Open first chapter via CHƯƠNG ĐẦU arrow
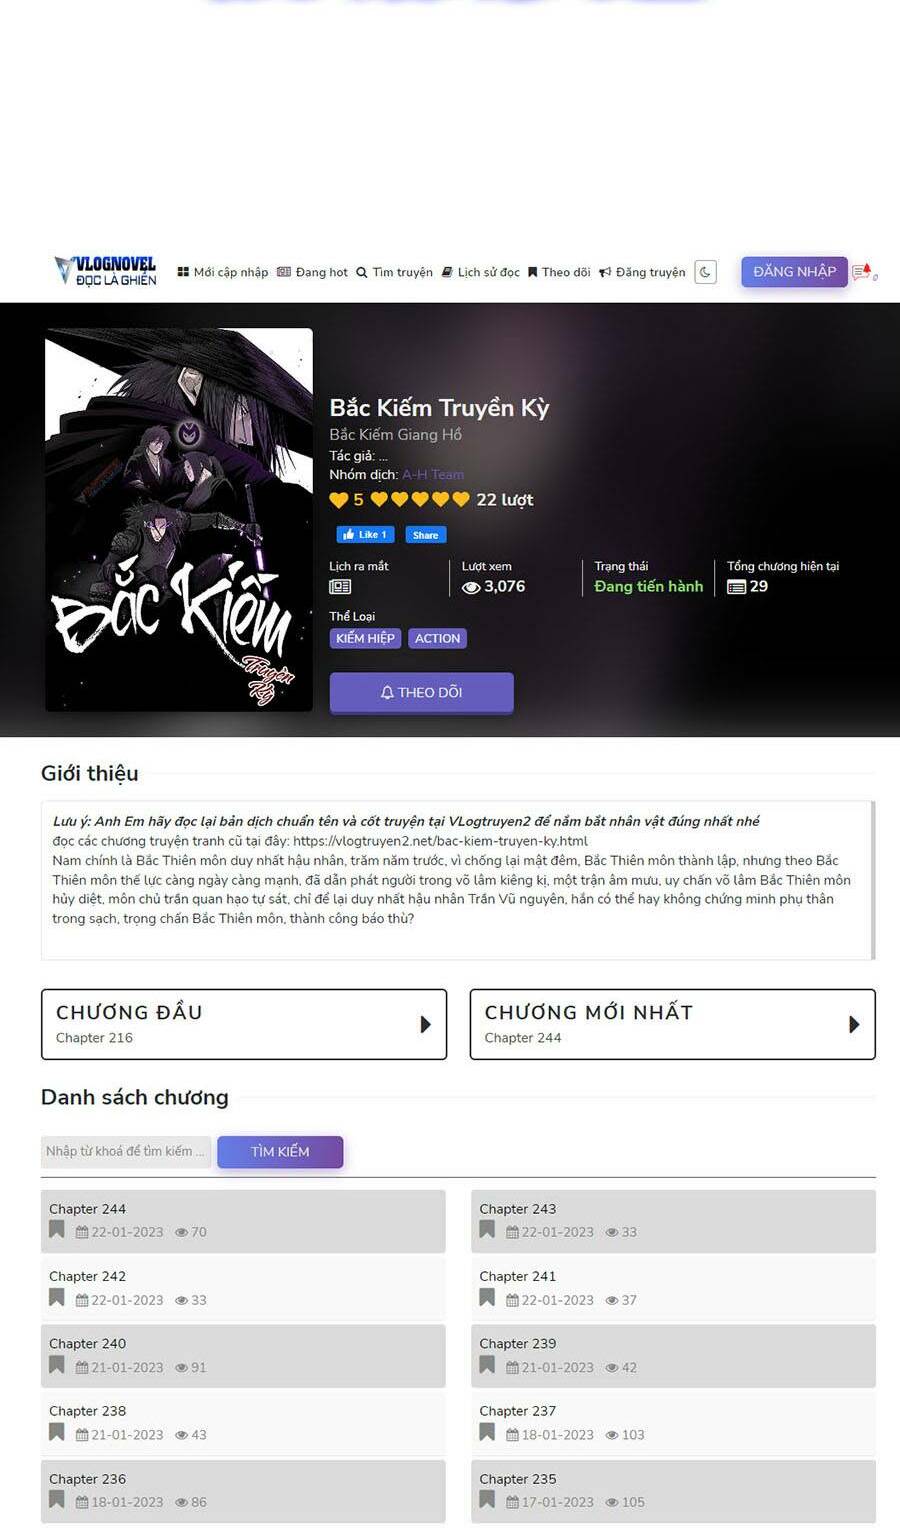Screen dimensions: 900x1528 [426, 1024]
